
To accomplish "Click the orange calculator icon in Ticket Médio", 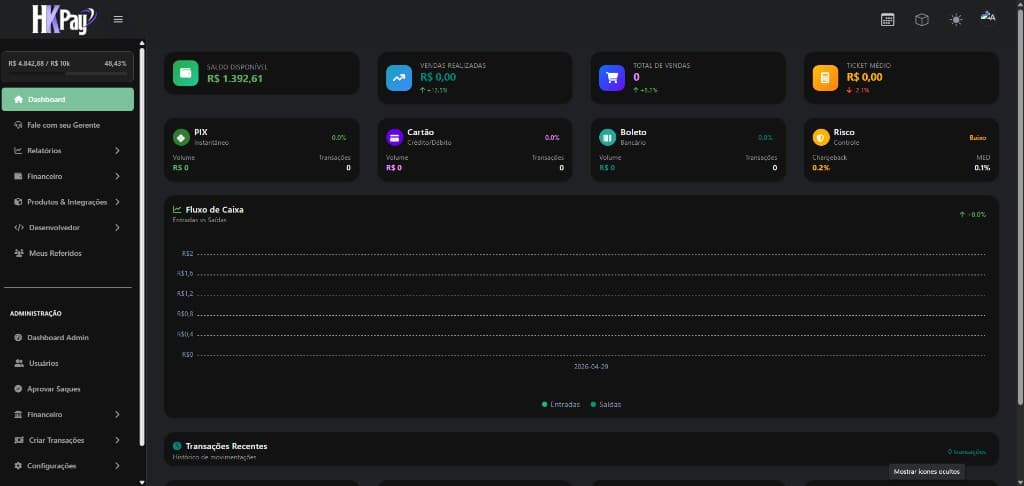I will pyautogui.click(x=825, y=78).
